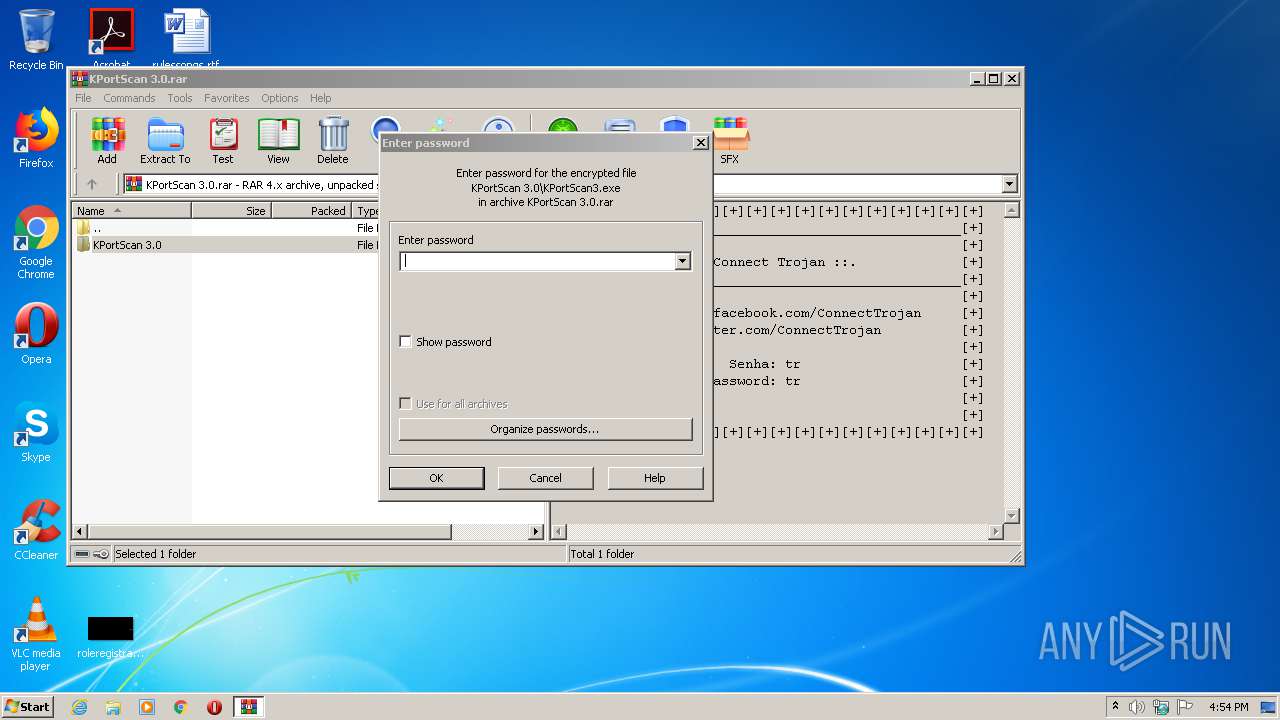Viewport: 1280px width, 720px height.
Task: Click the volume icon in system tray
Action: [1136, 707]
